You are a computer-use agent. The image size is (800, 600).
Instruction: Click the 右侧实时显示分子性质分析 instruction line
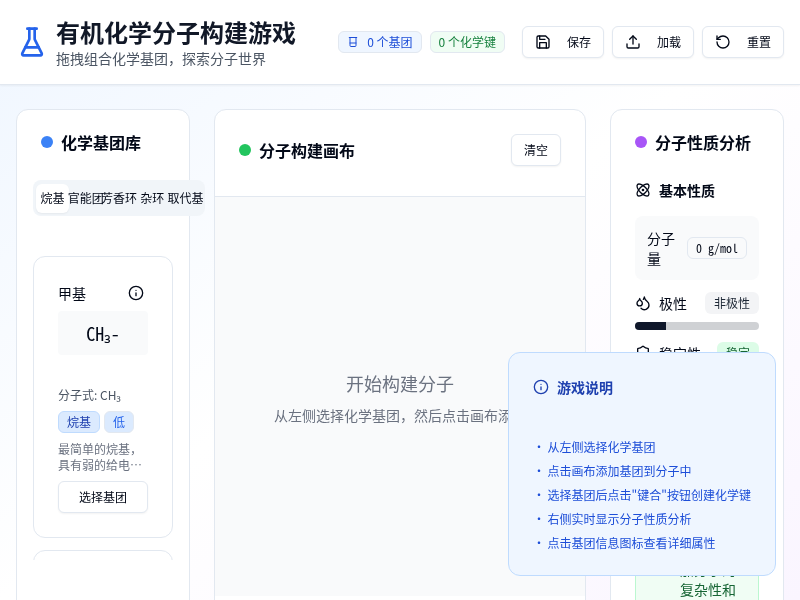619,519
